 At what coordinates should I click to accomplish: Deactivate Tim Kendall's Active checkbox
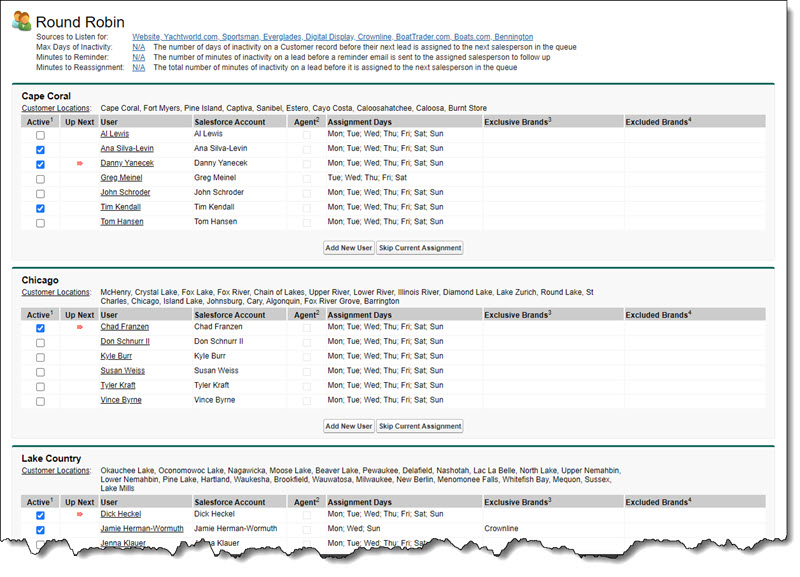click(x=40, y=208)
